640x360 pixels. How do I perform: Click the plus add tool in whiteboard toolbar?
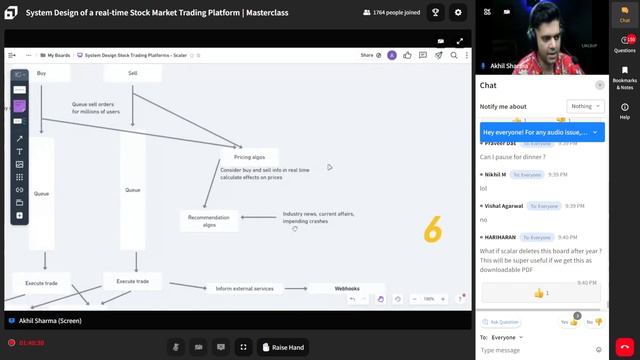pyautogui.click(x=20, y=216)
